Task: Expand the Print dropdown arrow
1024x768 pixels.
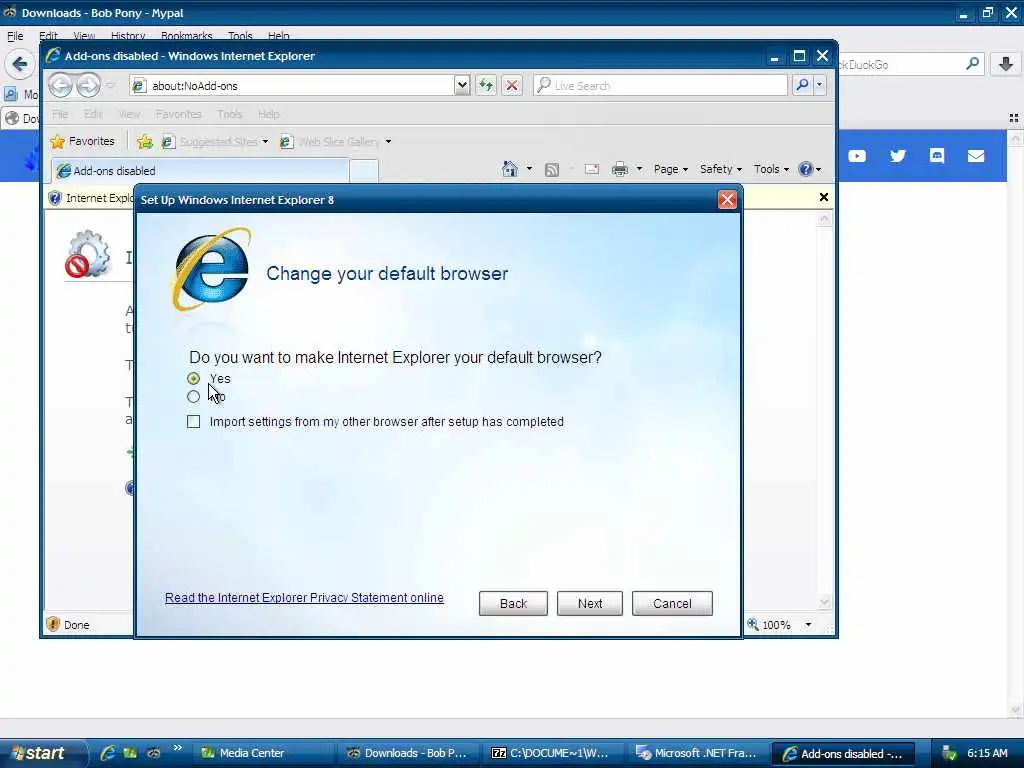Action: coord(639,169)
